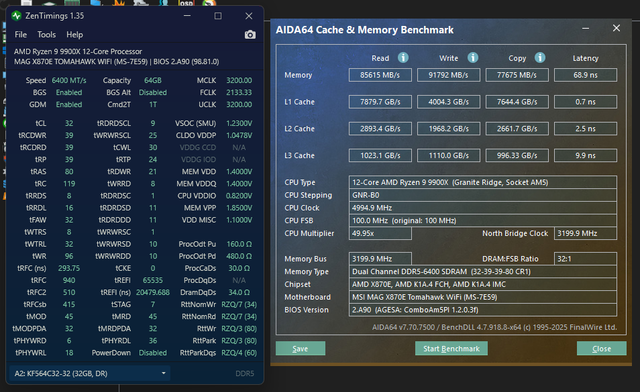This screenshot has height=392, width=640.
Task: Click the tCL value 32
Action: pyautogui.click(x=69, y=123)
